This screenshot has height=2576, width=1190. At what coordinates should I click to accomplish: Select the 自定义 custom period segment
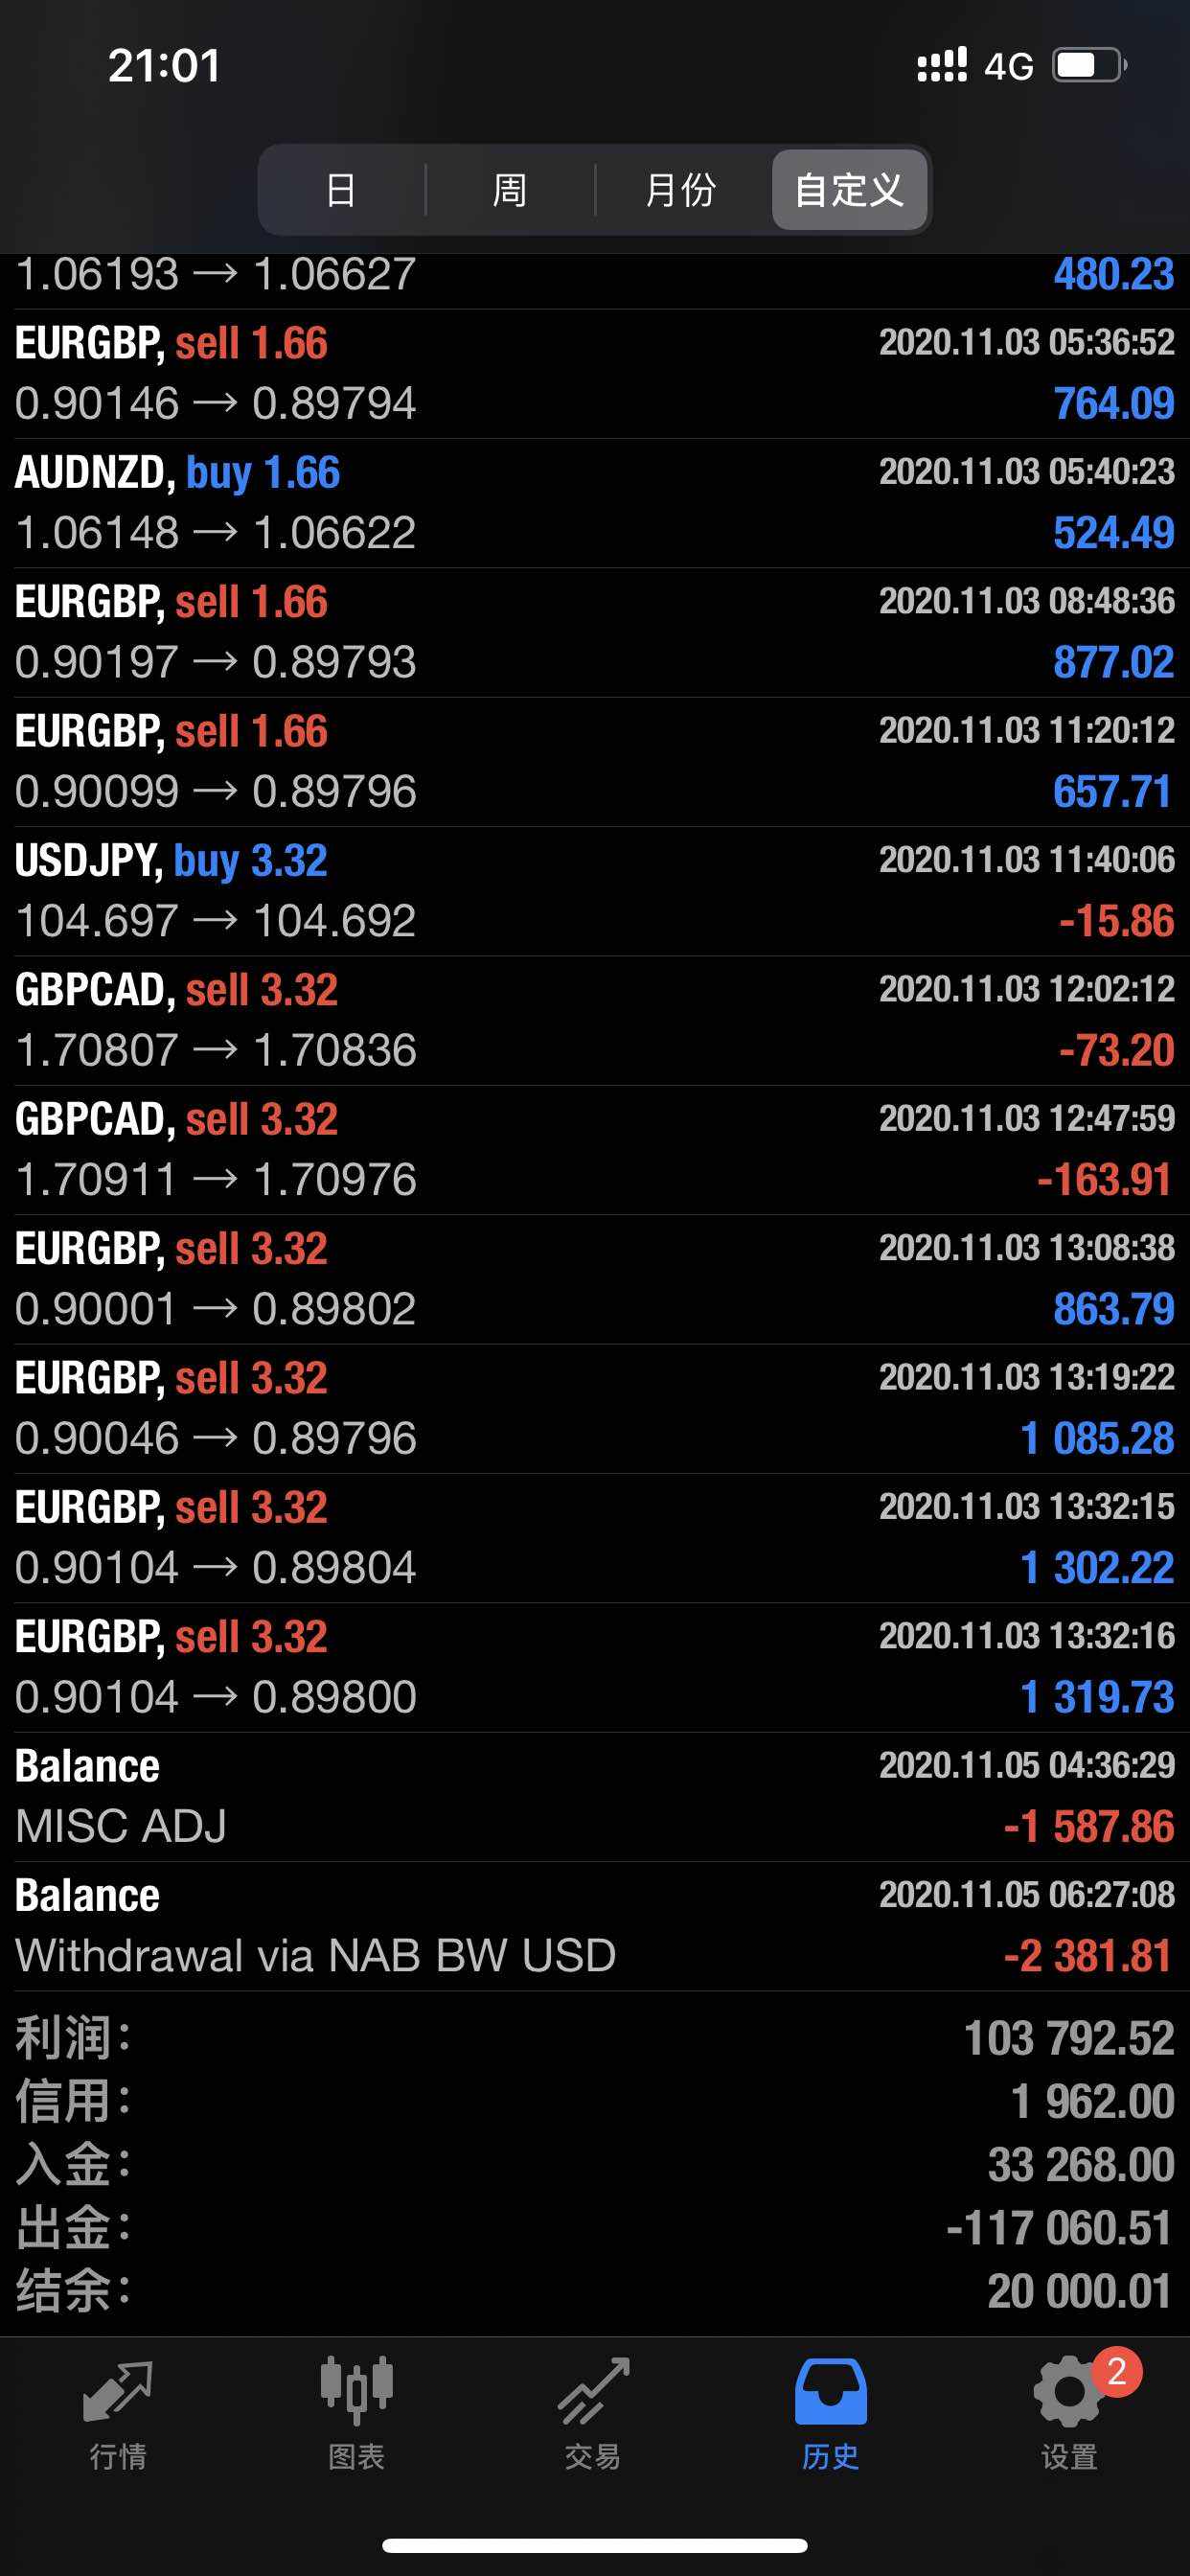pyautogui.click(x=849, y=190)
